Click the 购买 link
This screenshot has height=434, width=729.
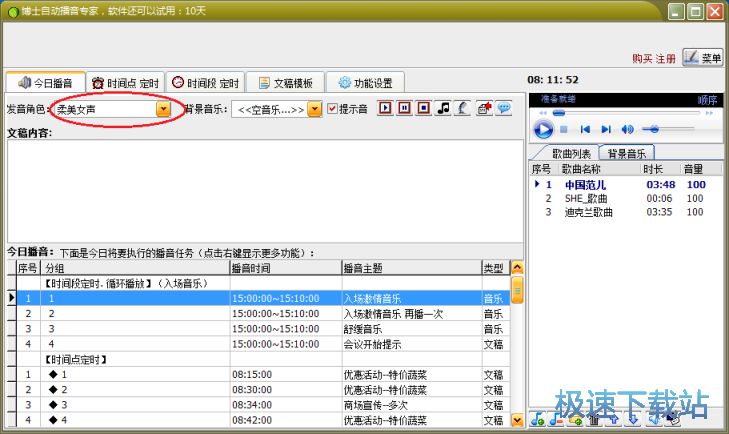pyautogui.click(x=642, y=59)
